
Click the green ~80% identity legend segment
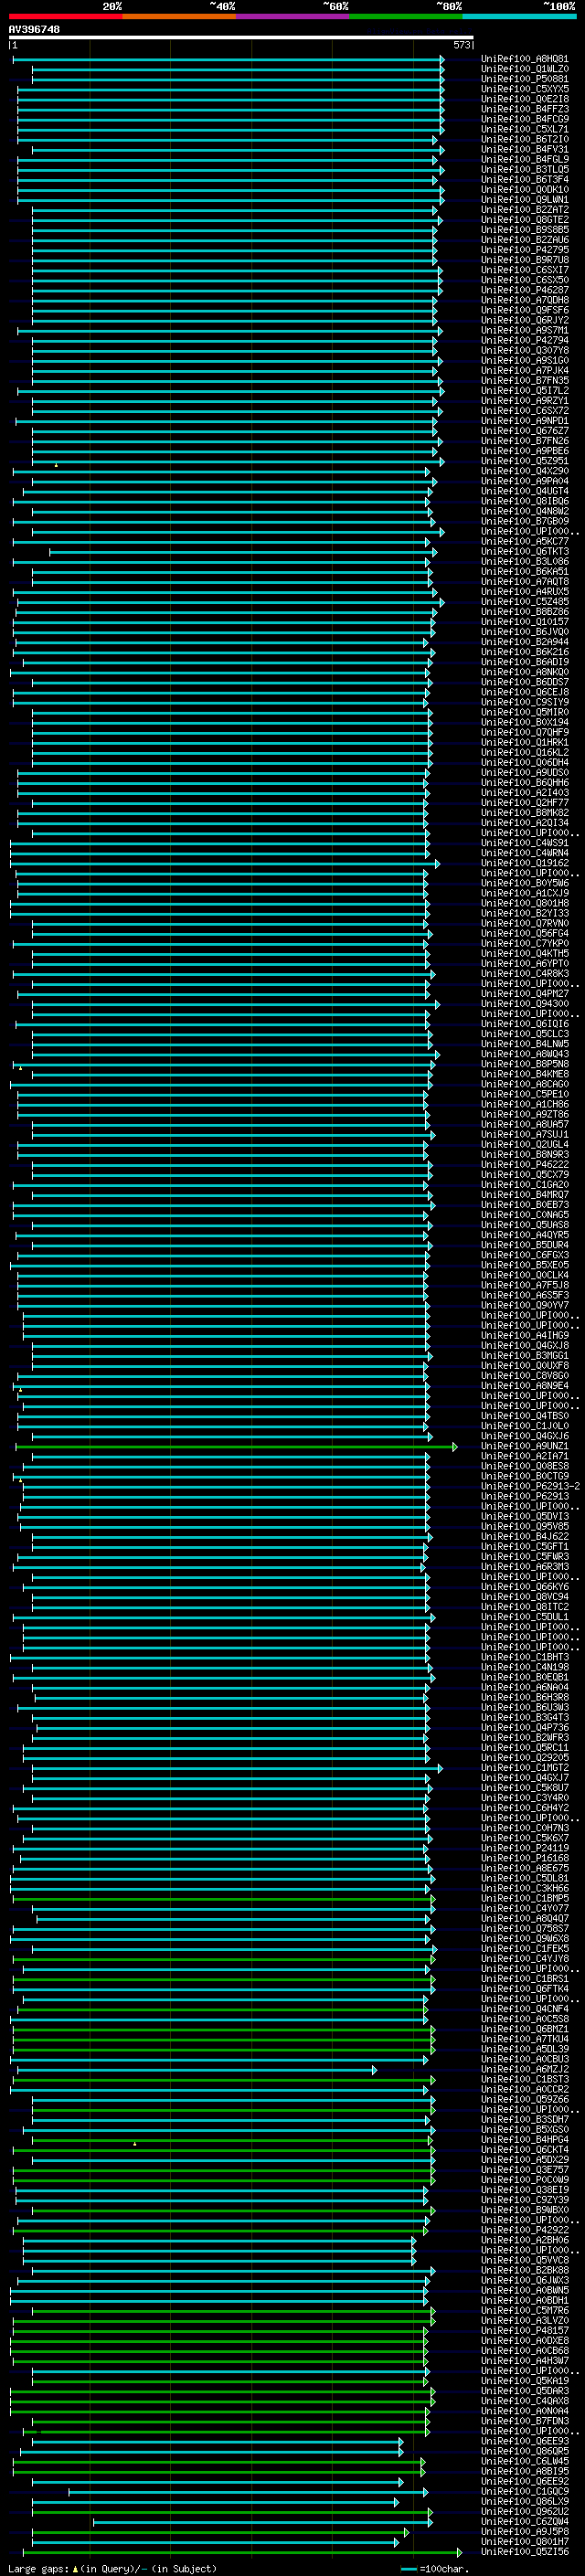click(x=406, y=16)
